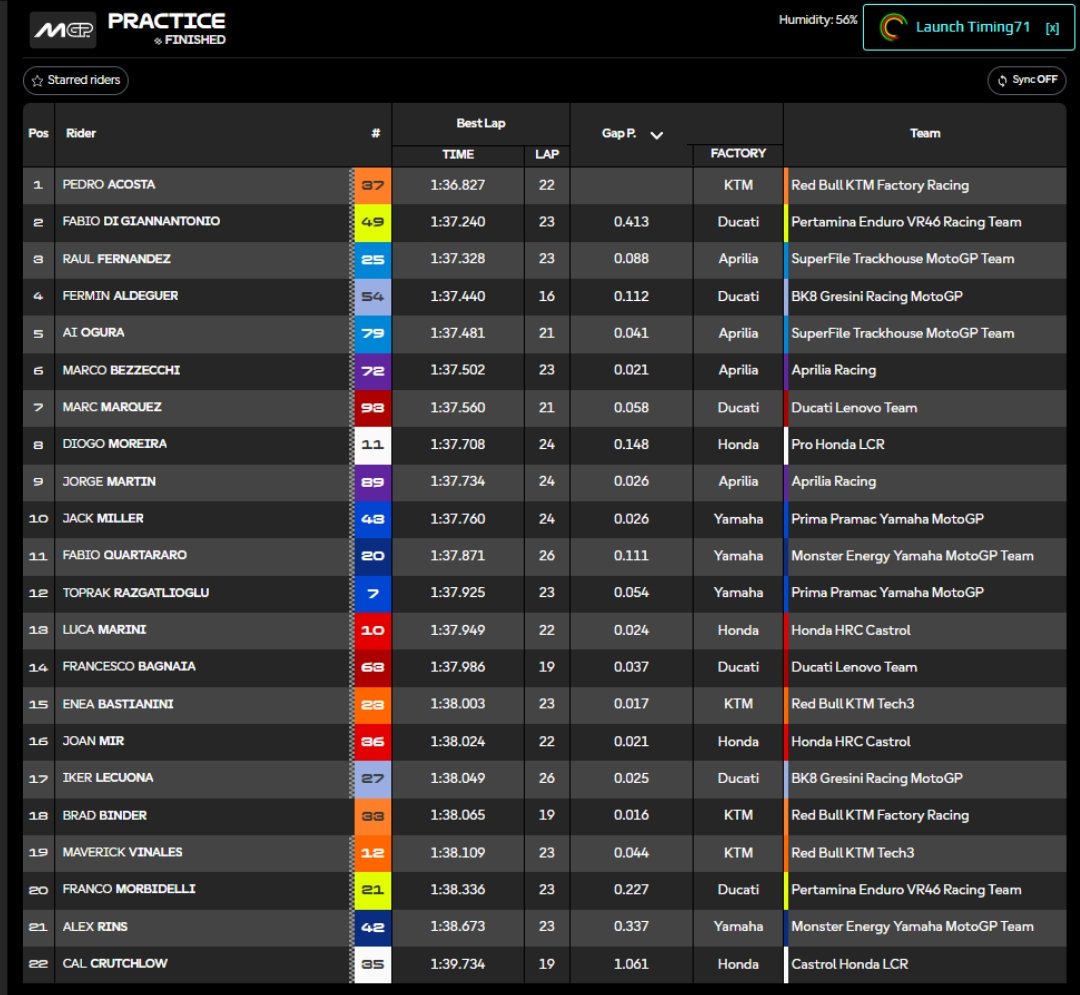Click the PRACTICE session title
The width and height of the screenshot is (1080, 995).
tap(167, 21)
